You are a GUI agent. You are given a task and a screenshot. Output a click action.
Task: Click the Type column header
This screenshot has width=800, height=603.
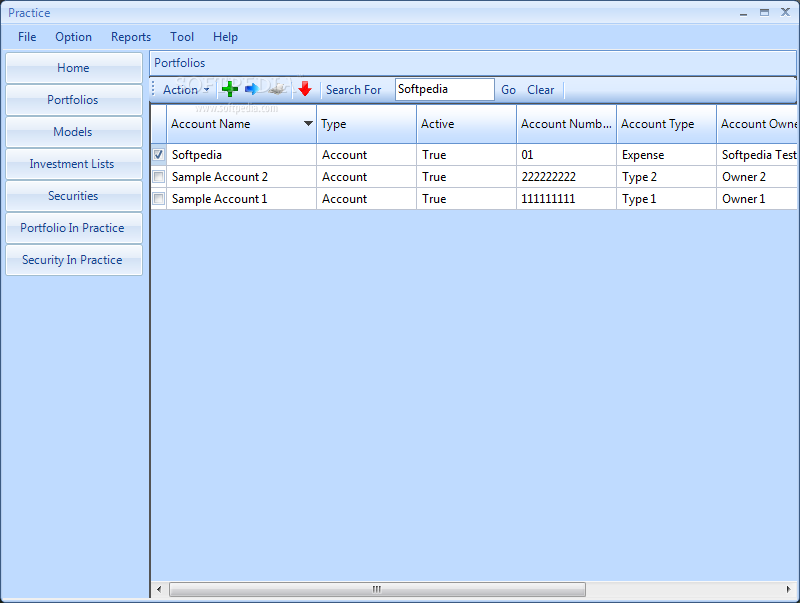point(366,124)
